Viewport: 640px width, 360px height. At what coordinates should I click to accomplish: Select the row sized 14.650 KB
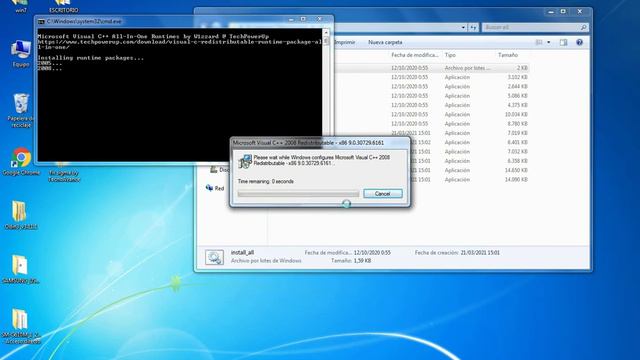pos(469,170)
